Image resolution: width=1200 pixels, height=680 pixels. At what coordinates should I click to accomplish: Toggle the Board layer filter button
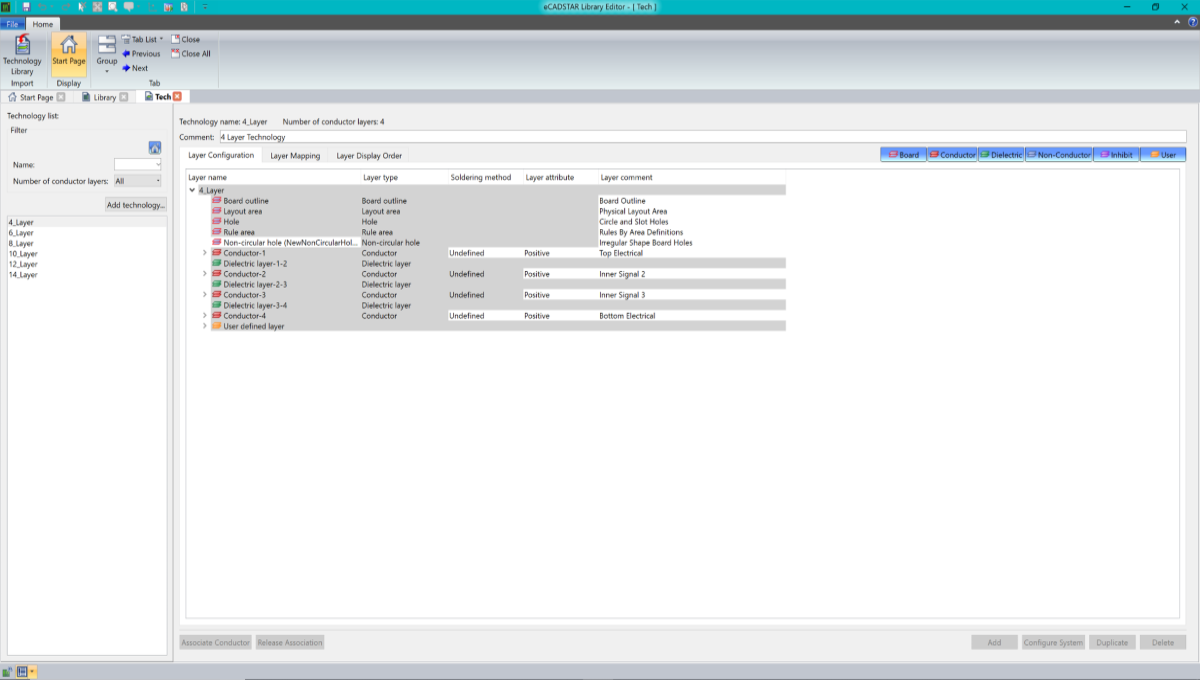tap(902, 155)
